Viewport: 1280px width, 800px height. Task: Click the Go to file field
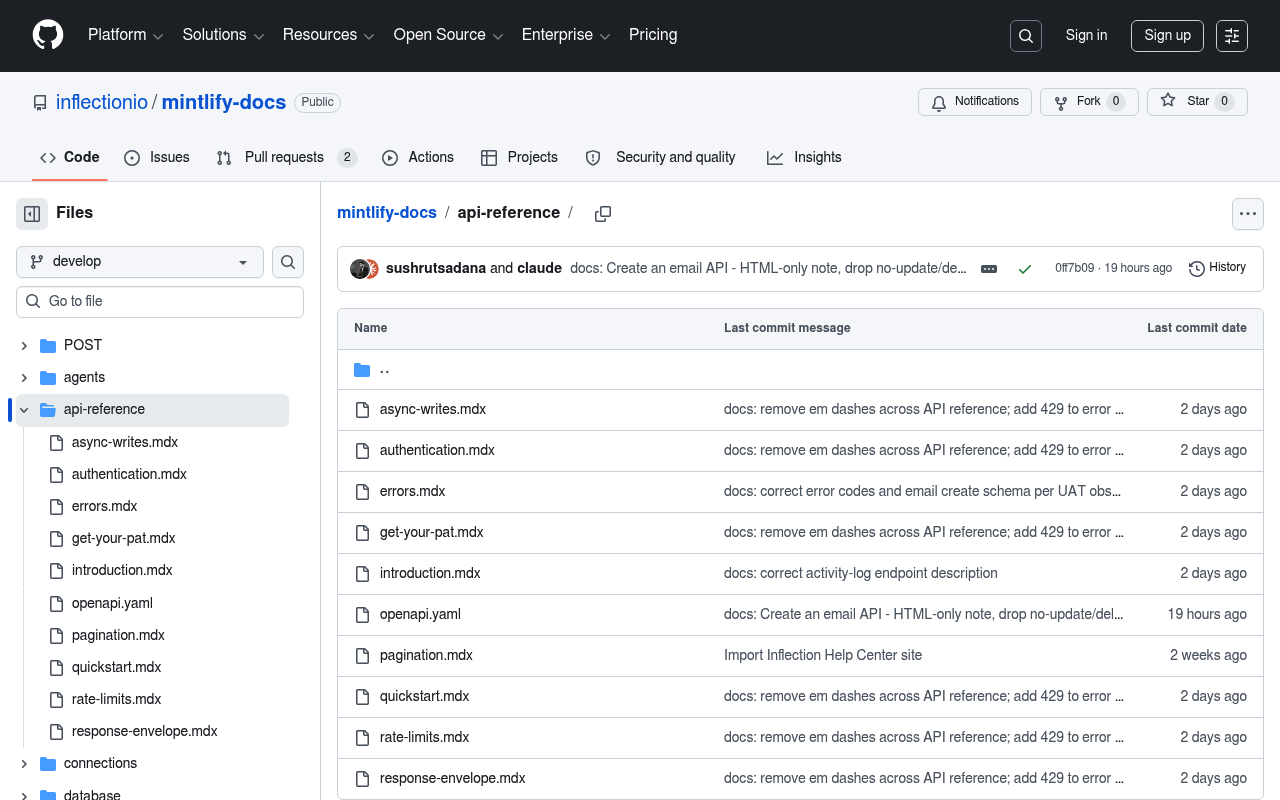coord(160,302)
